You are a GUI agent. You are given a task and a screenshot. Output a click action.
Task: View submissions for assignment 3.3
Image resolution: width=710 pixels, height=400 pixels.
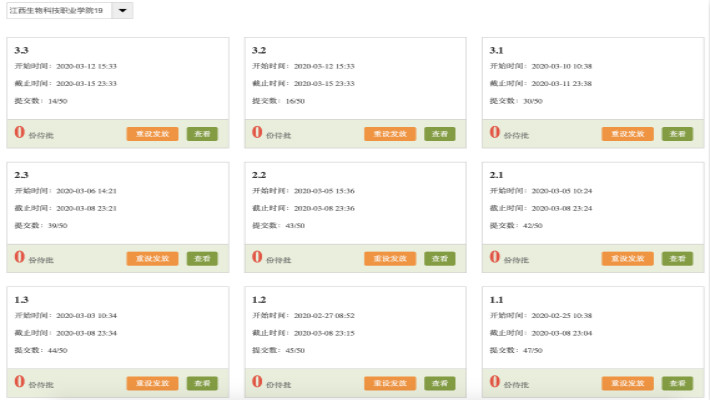click(202, 134)
